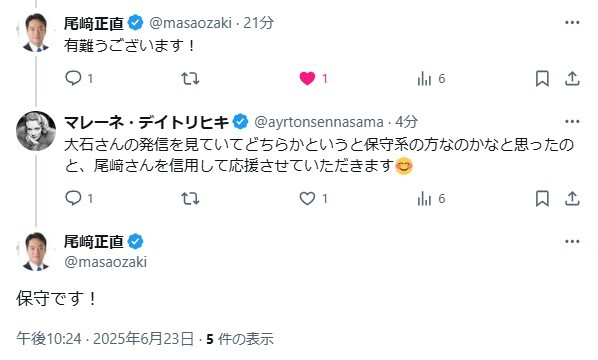Bookmark the 有難うございます tweet
The width and height of the screenshot is (598, 360).
tap(542, 79)
